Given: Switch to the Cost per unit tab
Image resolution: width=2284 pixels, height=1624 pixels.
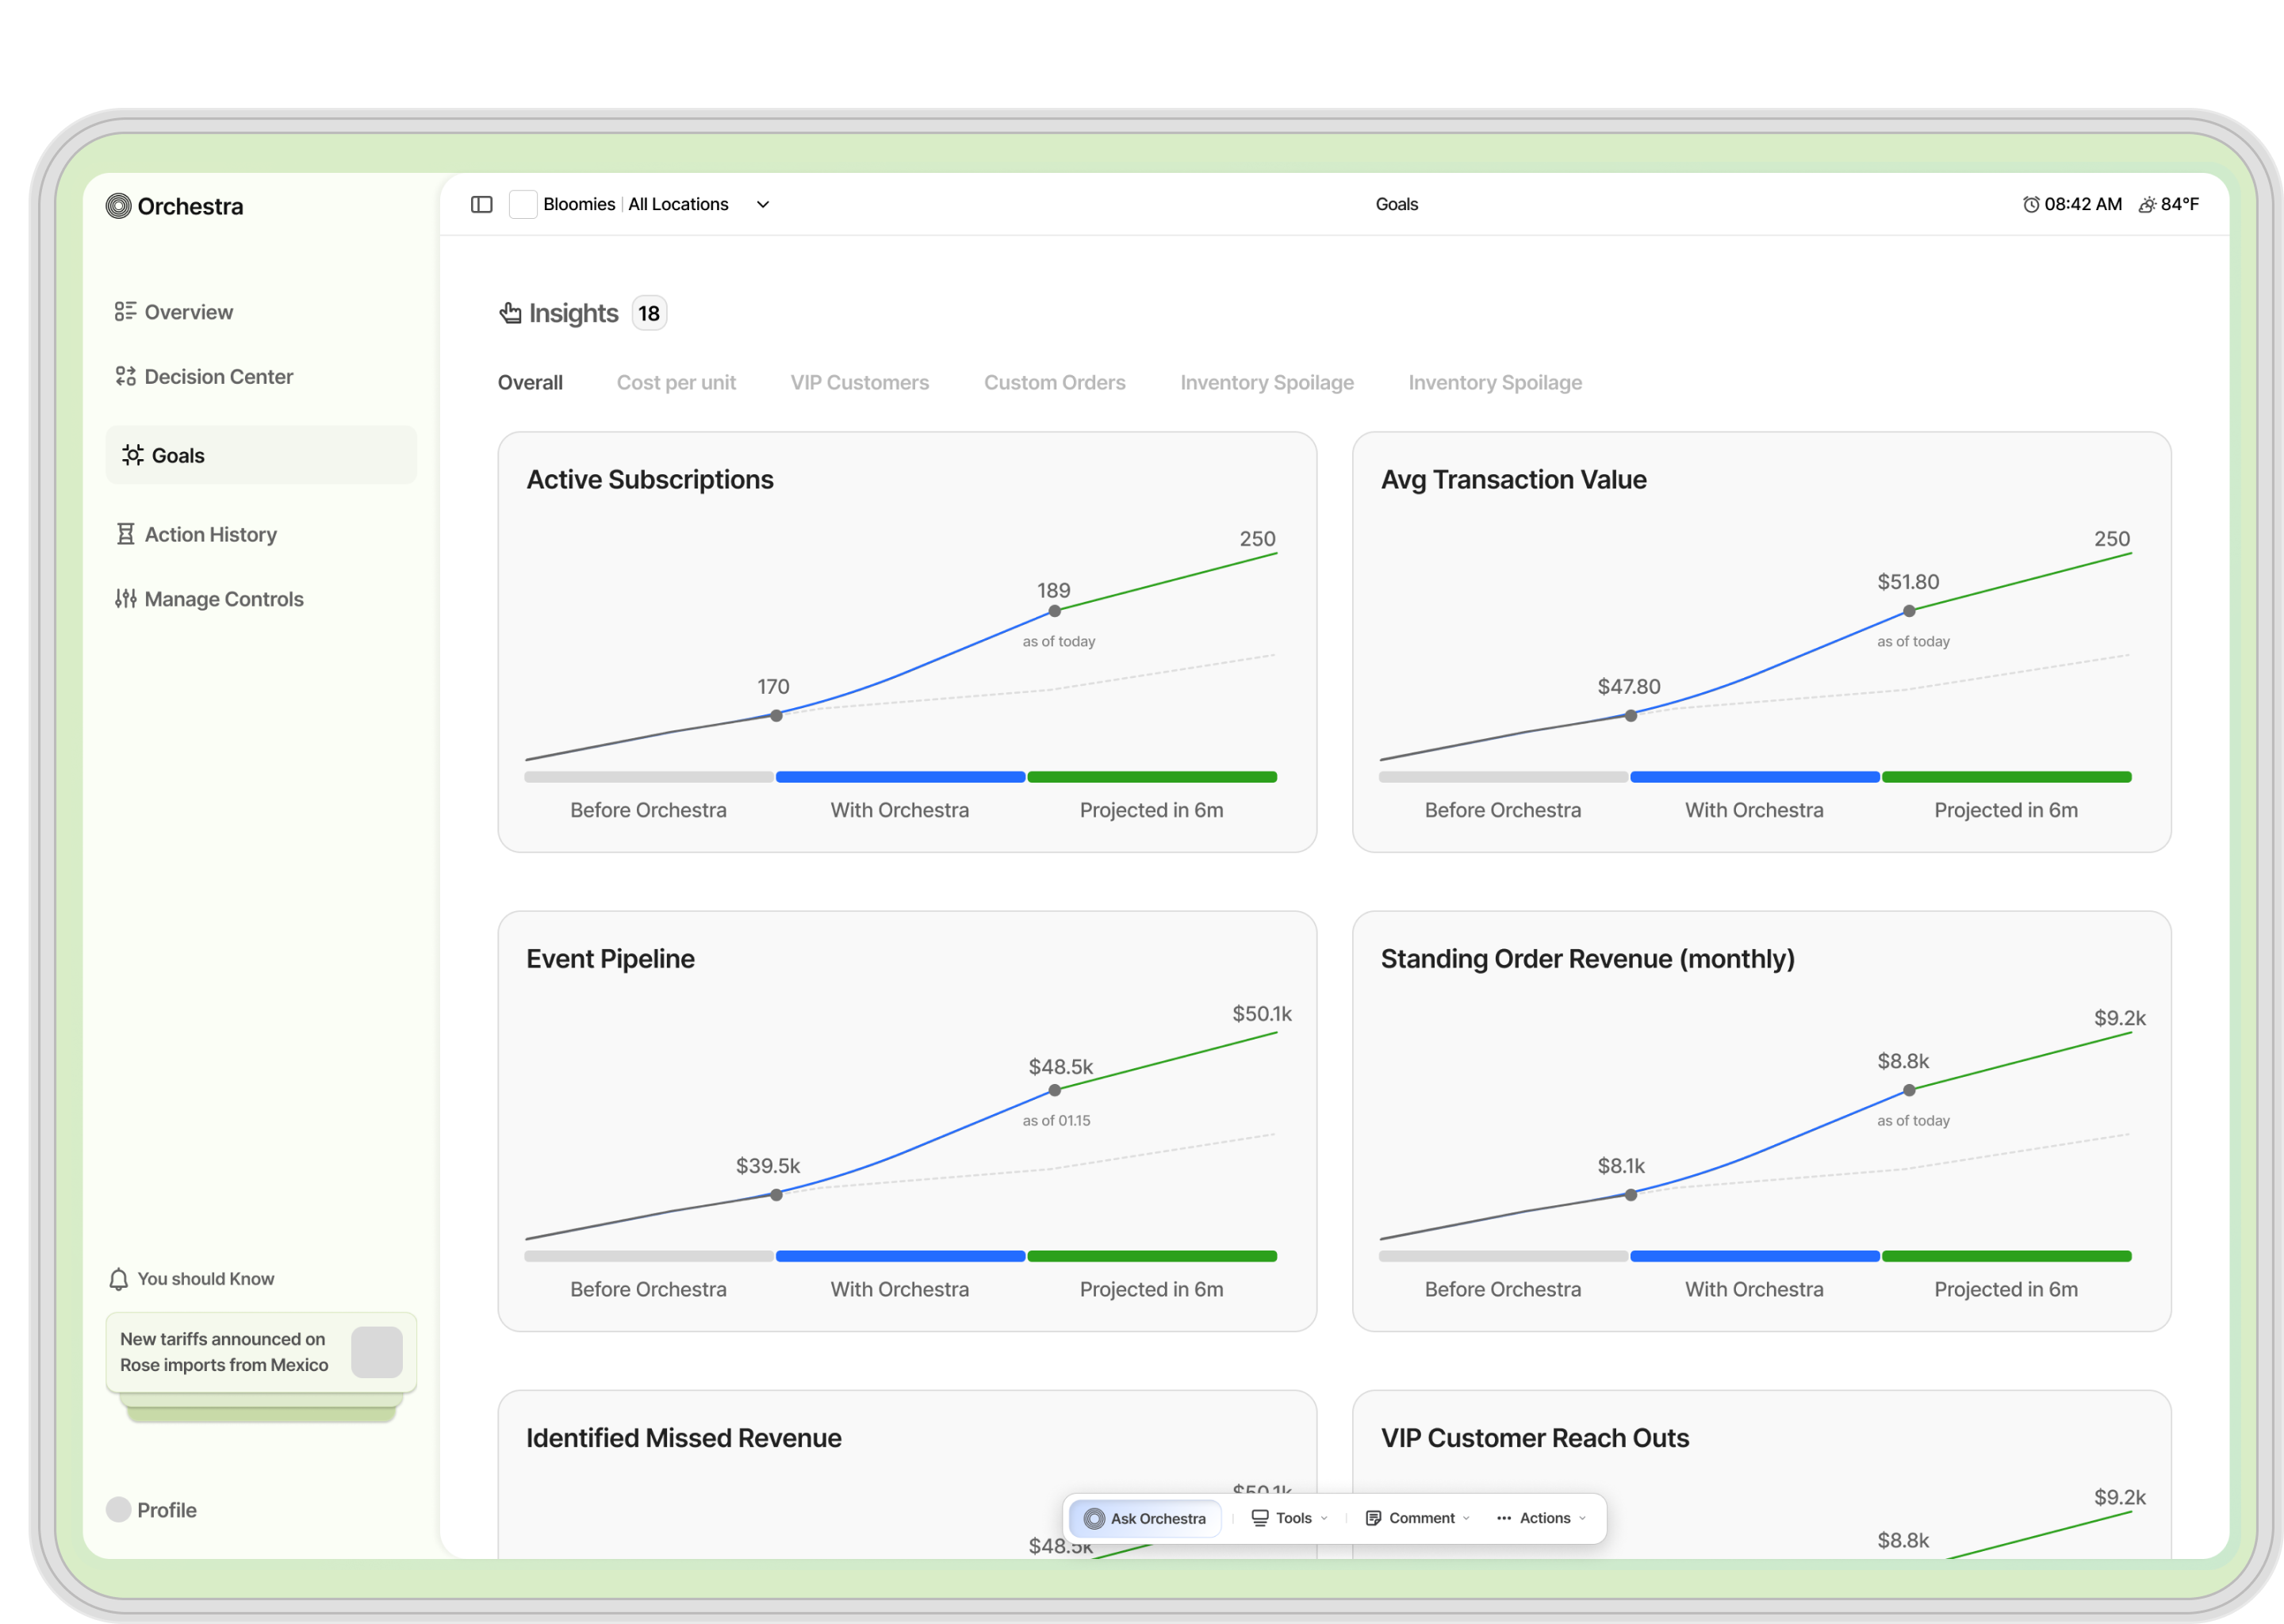Looking at the screenshot, I should (676, 382).
